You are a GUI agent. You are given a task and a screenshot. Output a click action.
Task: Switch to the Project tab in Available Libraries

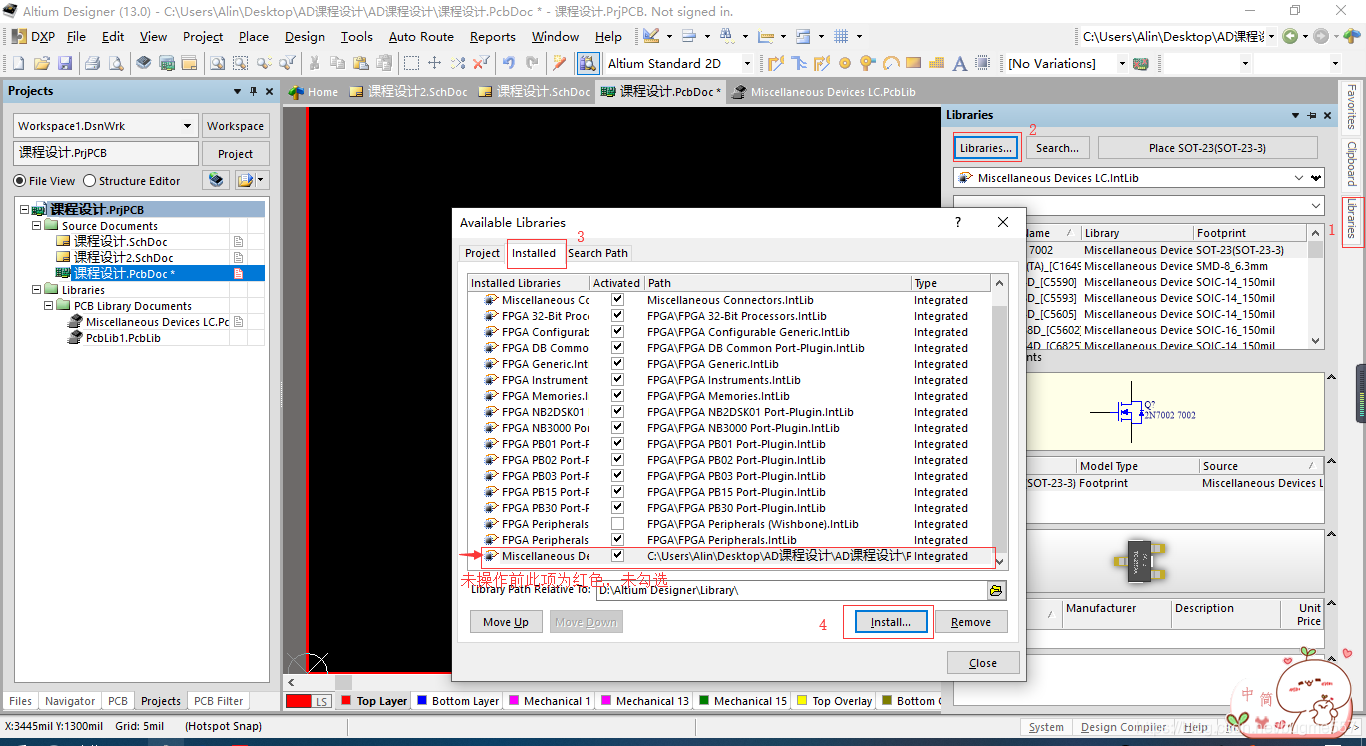tap(482, 253)
